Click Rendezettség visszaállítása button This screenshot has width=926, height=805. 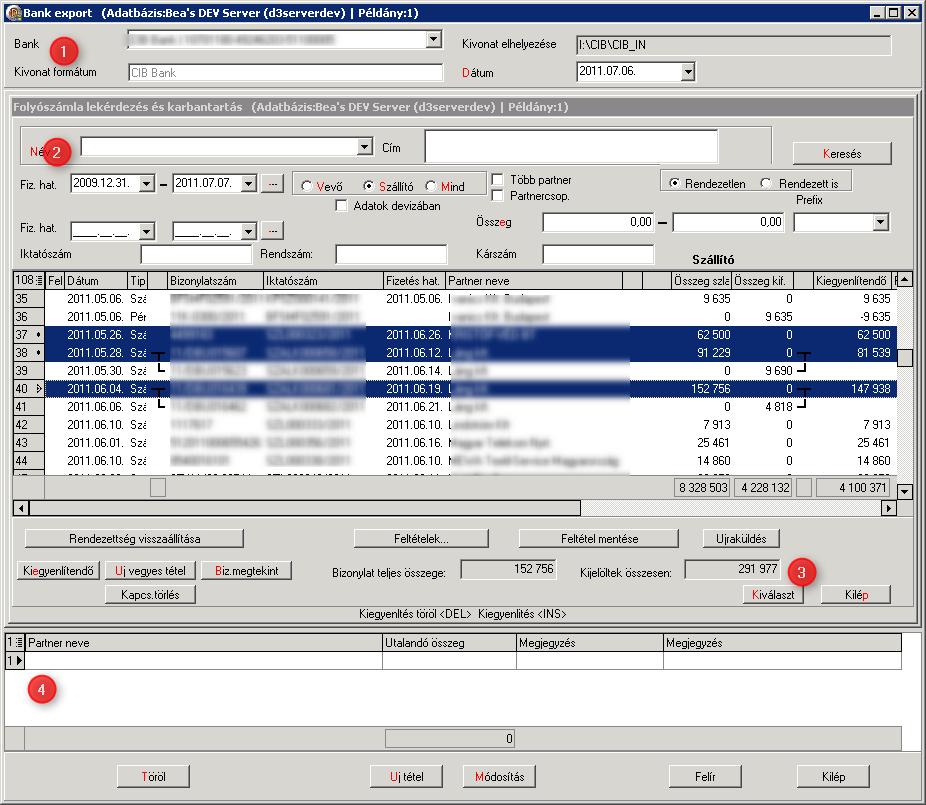134,539
